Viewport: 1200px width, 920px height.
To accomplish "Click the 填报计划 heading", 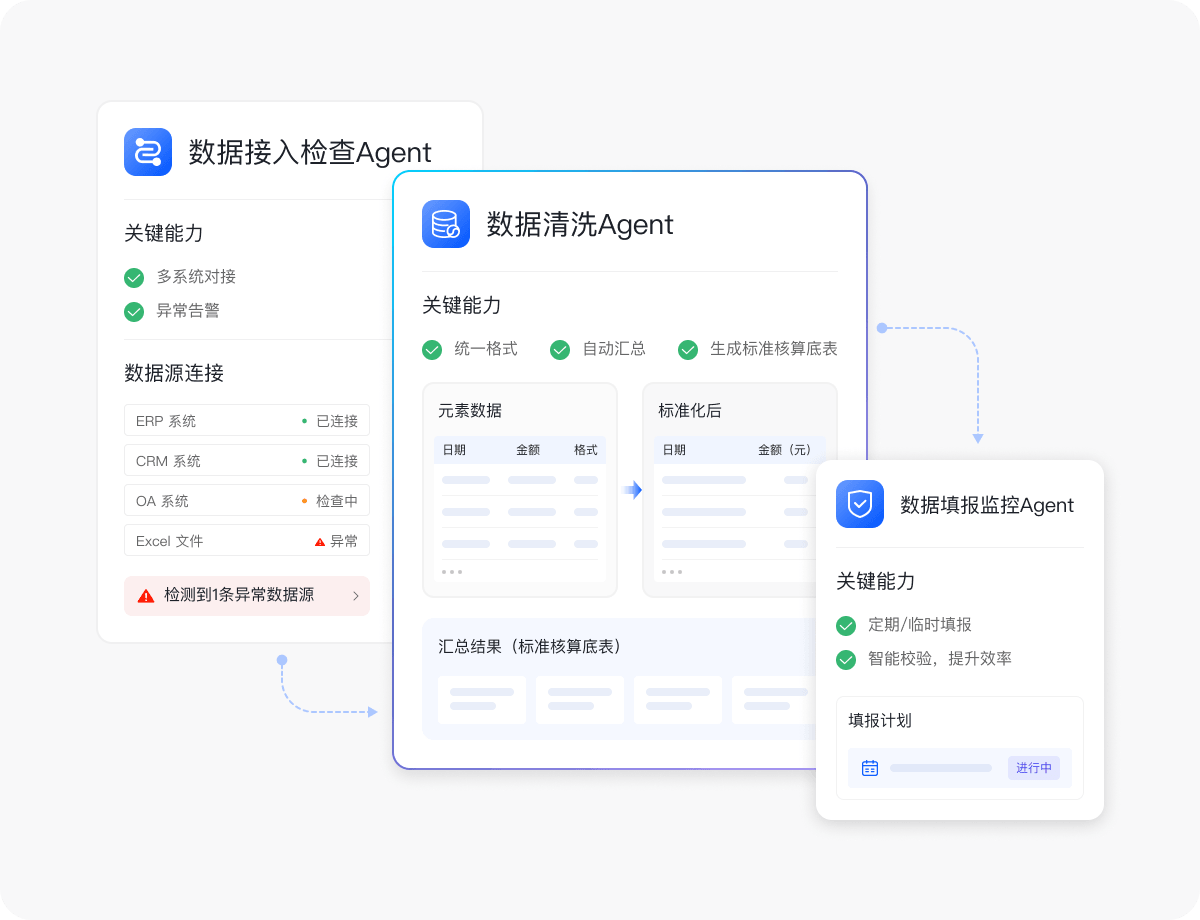I will click(x=880, y=720).
